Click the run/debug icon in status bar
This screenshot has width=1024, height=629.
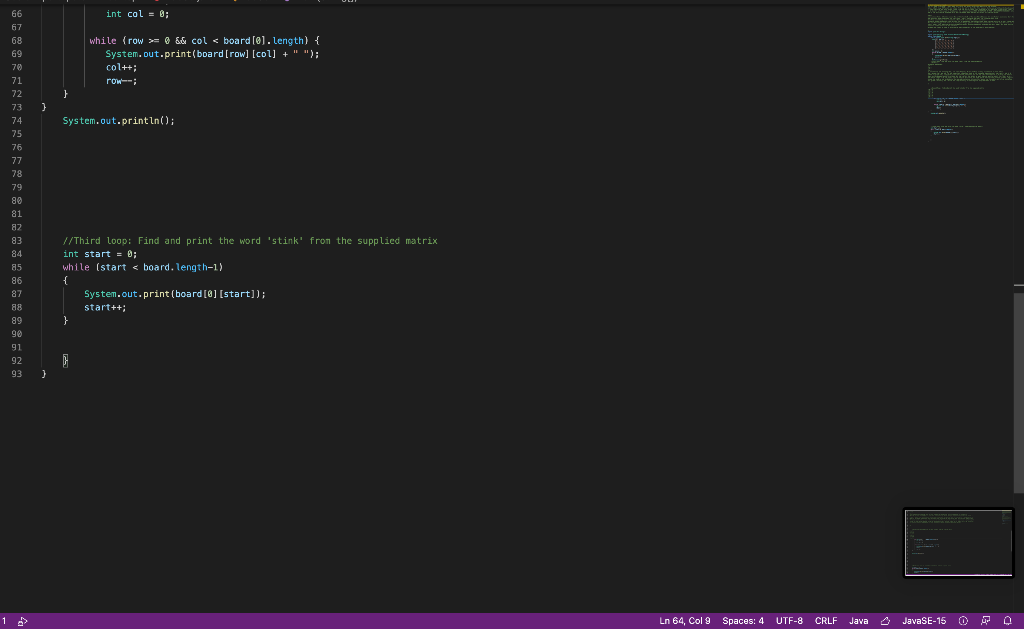pyautogui.click(x=22, y=621)
